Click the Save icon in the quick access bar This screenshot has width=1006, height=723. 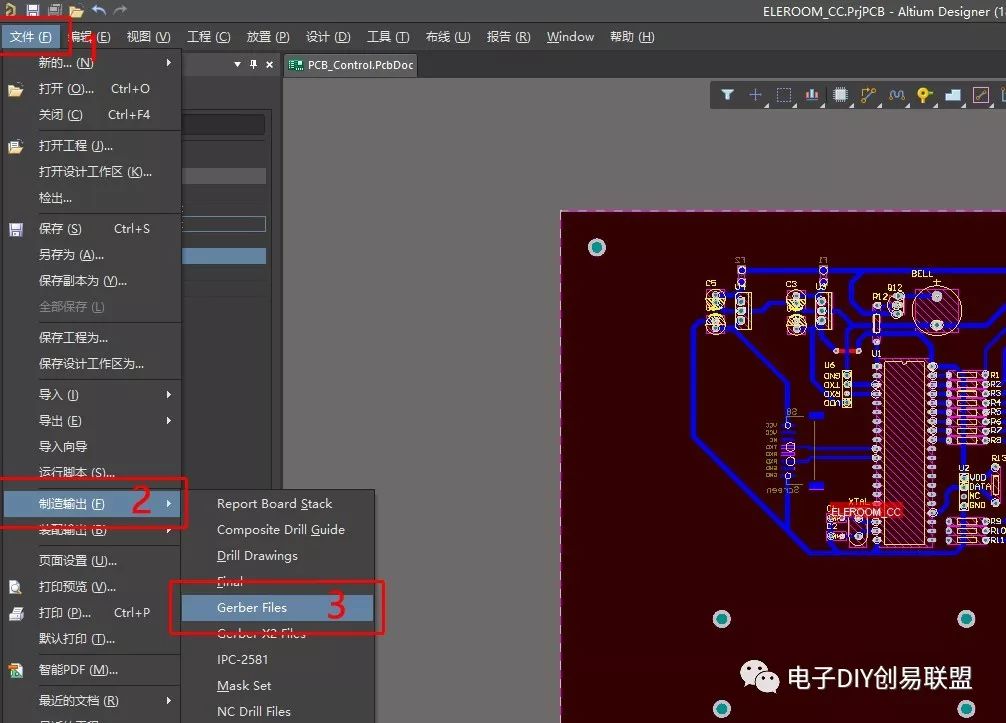point(33,10)
